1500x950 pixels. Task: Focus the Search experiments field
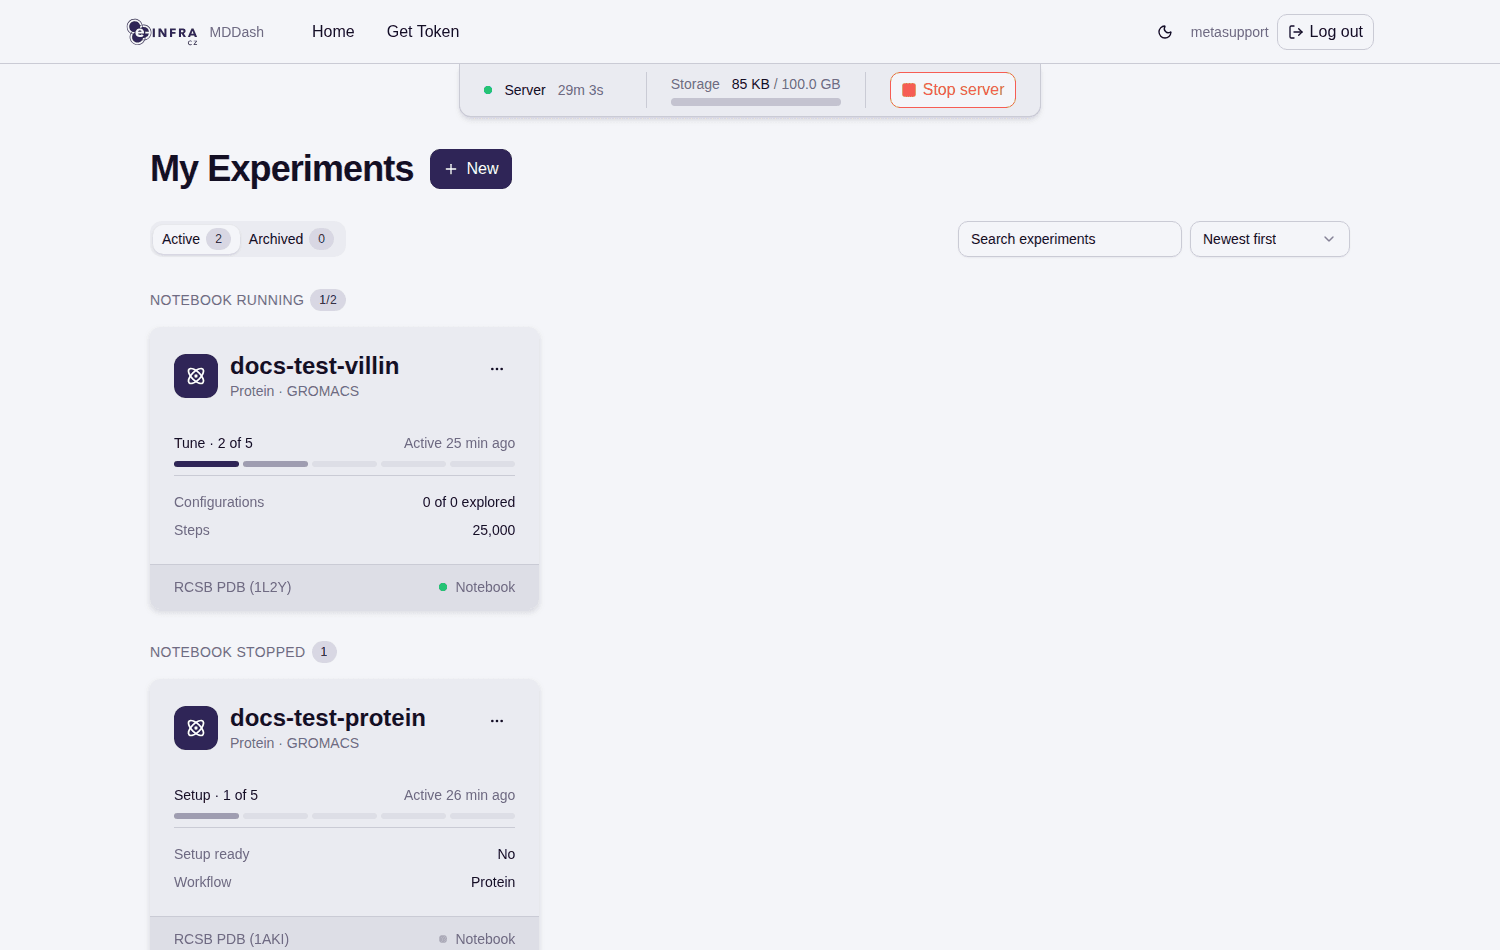pos(1070,239)
